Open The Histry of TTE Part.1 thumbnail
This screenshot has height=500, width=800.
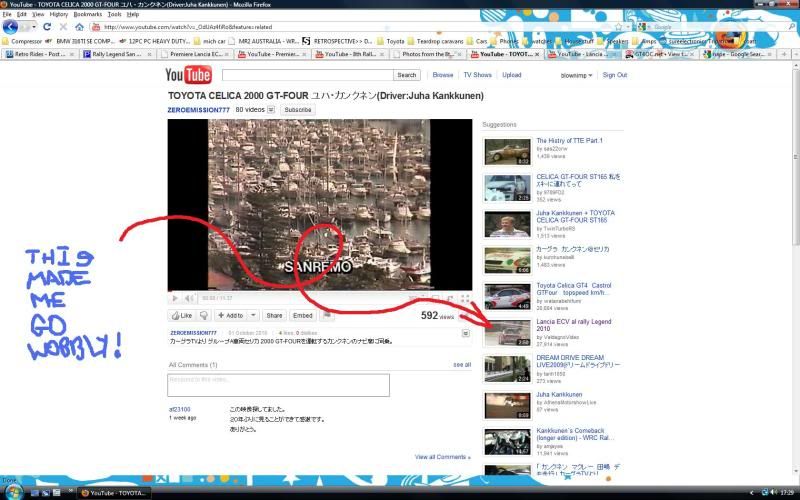point(507,152)
